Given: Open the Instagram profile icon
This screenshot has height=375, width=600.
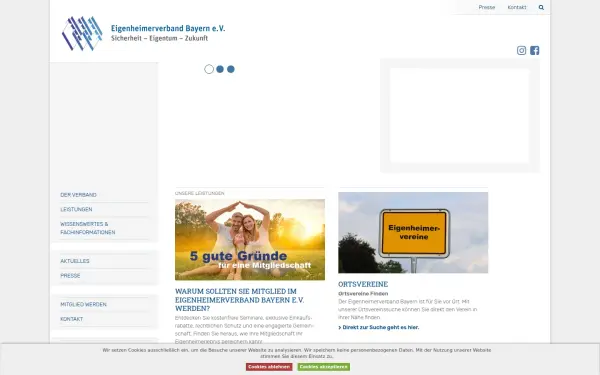Looking at the screenshot, I should tap(521, 51).
